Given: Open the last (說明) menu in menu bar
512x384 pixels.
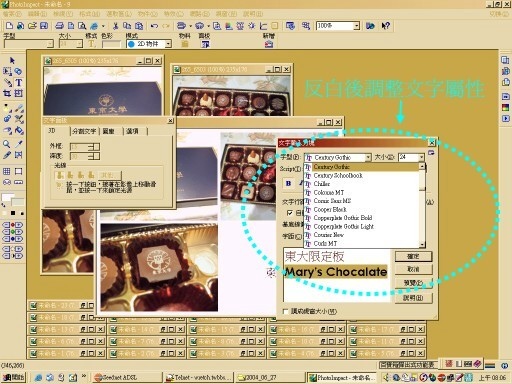Looking at the screenshot, I should click(253, 14).
